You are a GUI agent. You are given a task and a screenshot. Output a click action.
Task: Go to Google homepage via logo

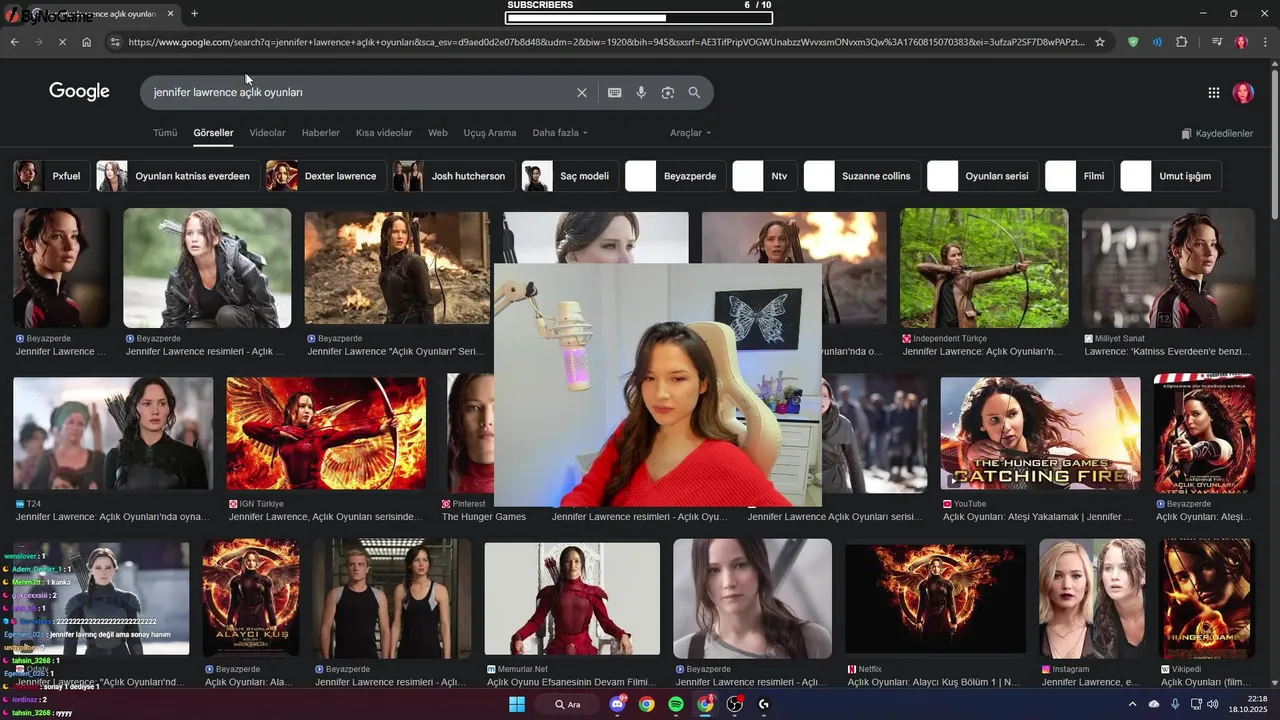[79, 92]
